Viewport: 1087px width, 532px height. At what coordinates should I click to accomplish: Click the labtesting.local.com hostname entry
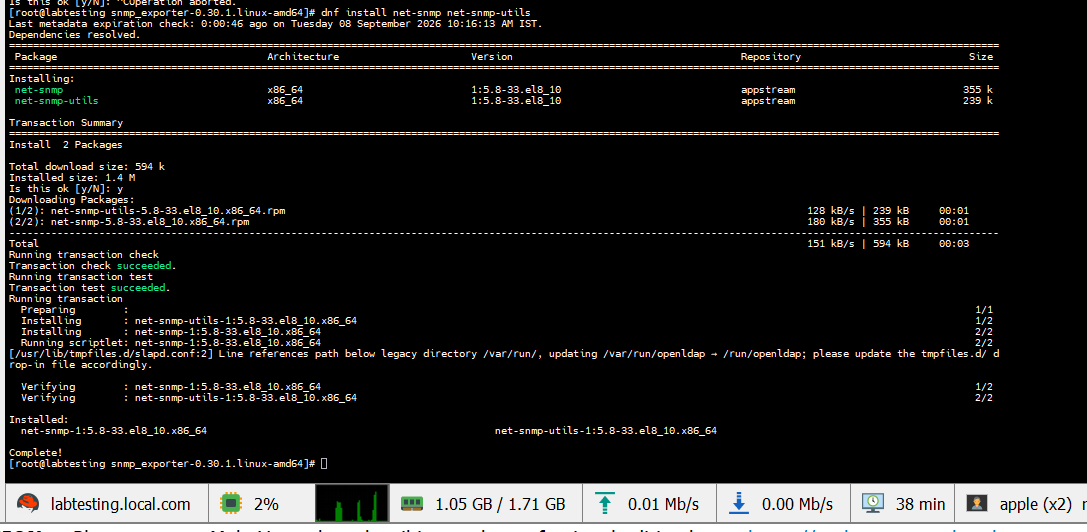point(121,504)
